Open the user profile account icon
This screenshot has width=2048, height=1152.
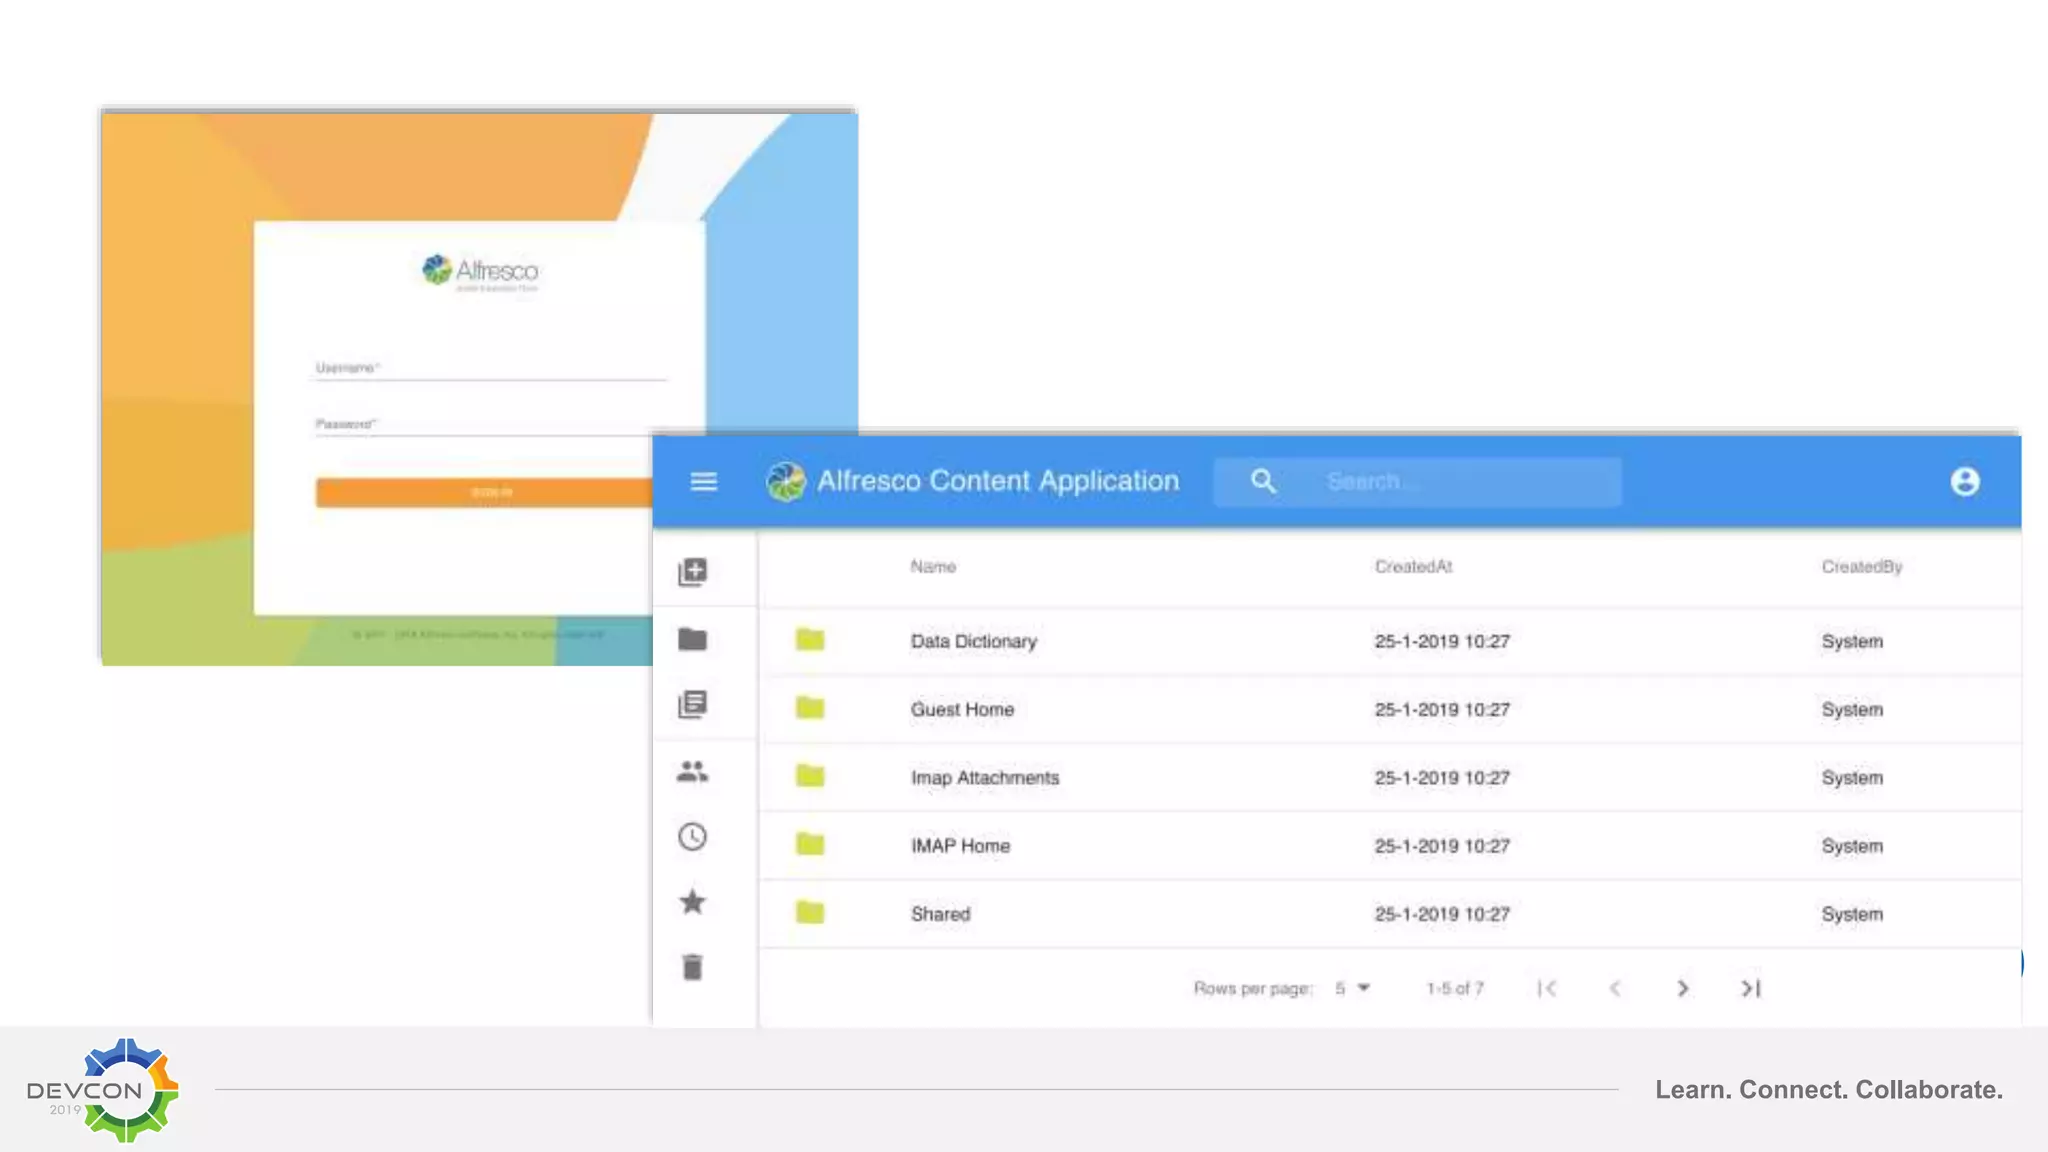(1964, 482)
